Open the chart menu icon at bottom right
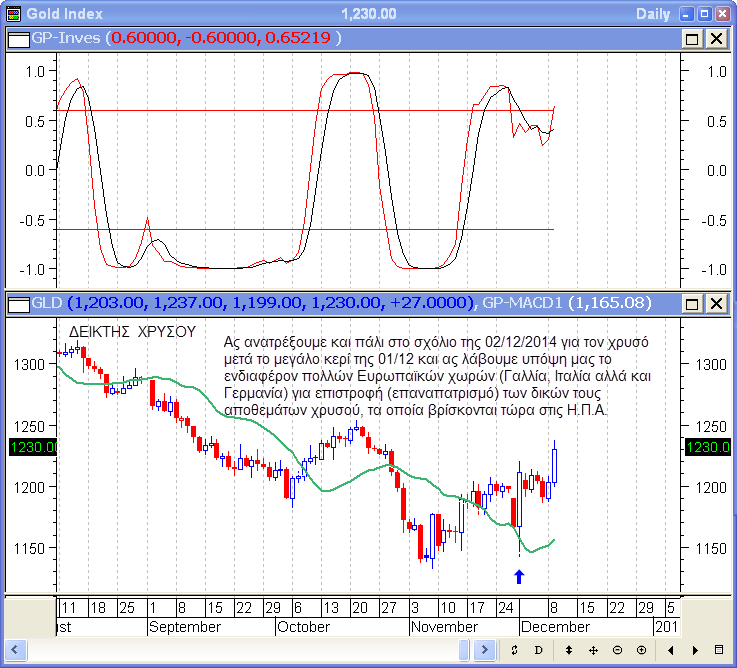This screenshot has width=737, height=668. coord(719,650)
